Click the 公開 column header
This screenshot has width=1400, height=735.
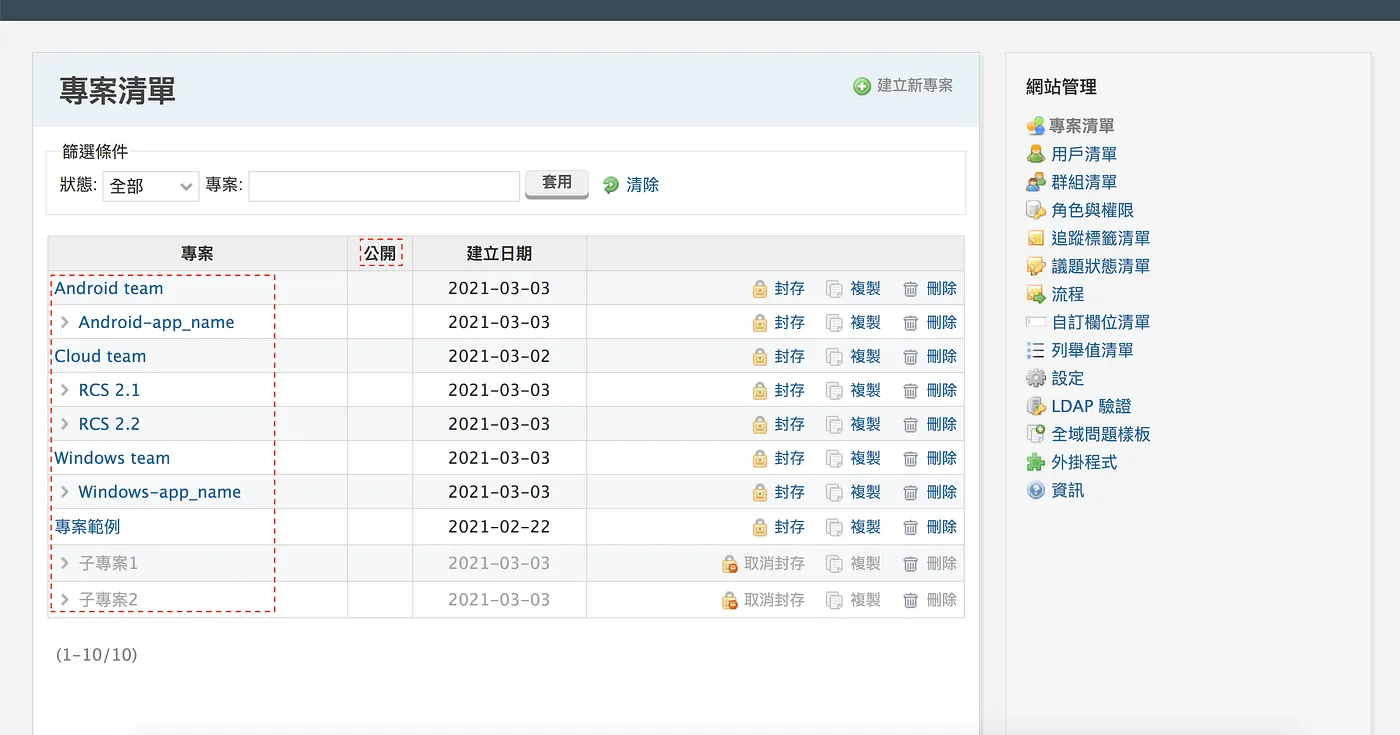(x=380, y=254)
